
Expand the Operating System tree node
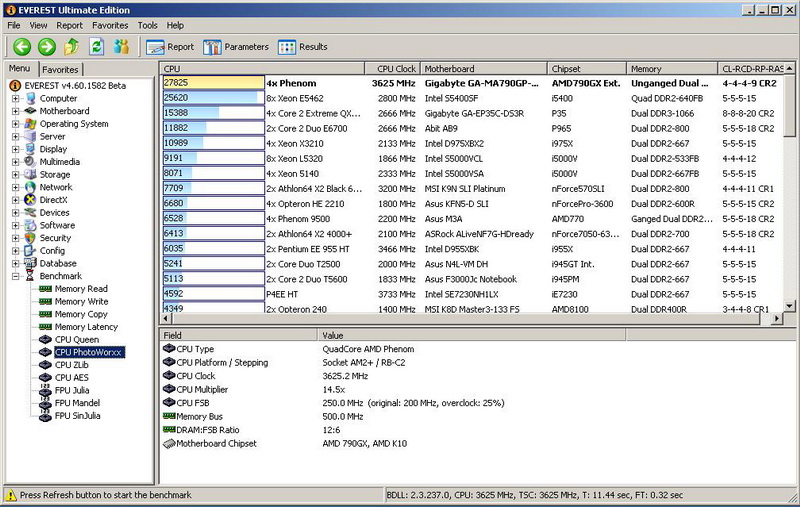click(16, 124)
